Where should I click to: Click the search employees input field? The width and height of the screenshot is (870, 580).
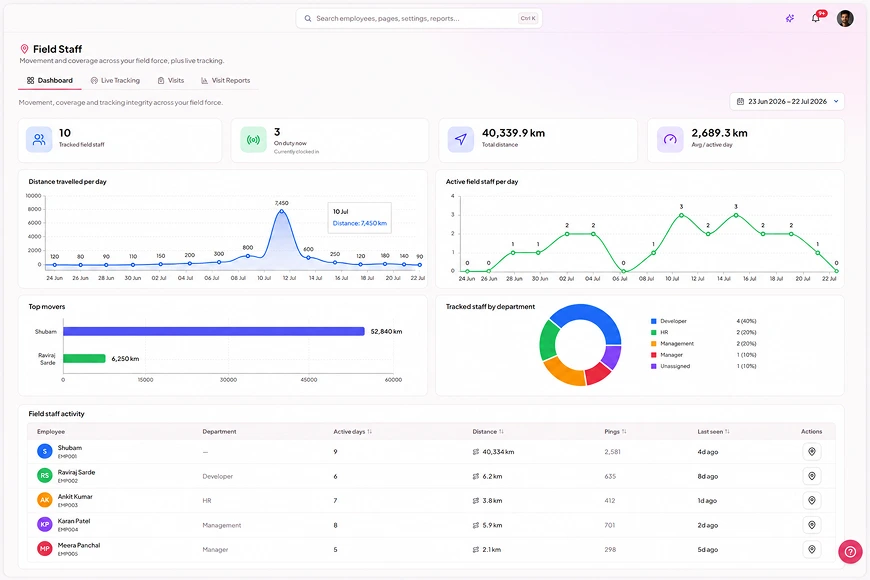[x=419, y=18]
